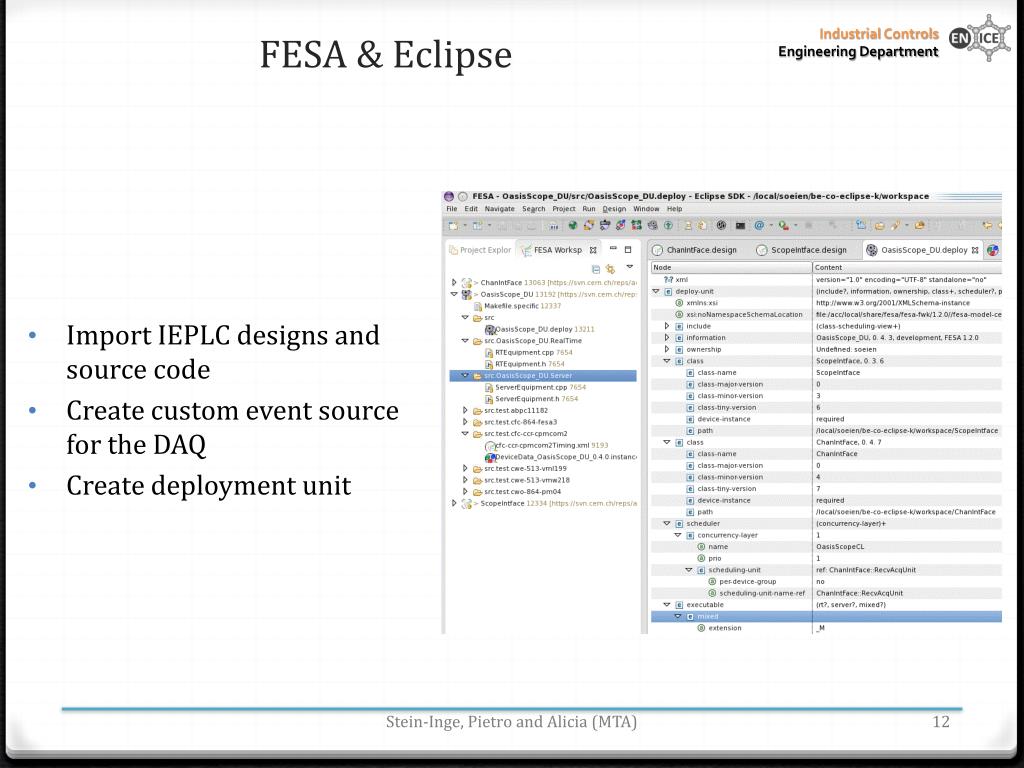Click the attribute icon beside prio
Screen dimensions: 1024x768
701,558
